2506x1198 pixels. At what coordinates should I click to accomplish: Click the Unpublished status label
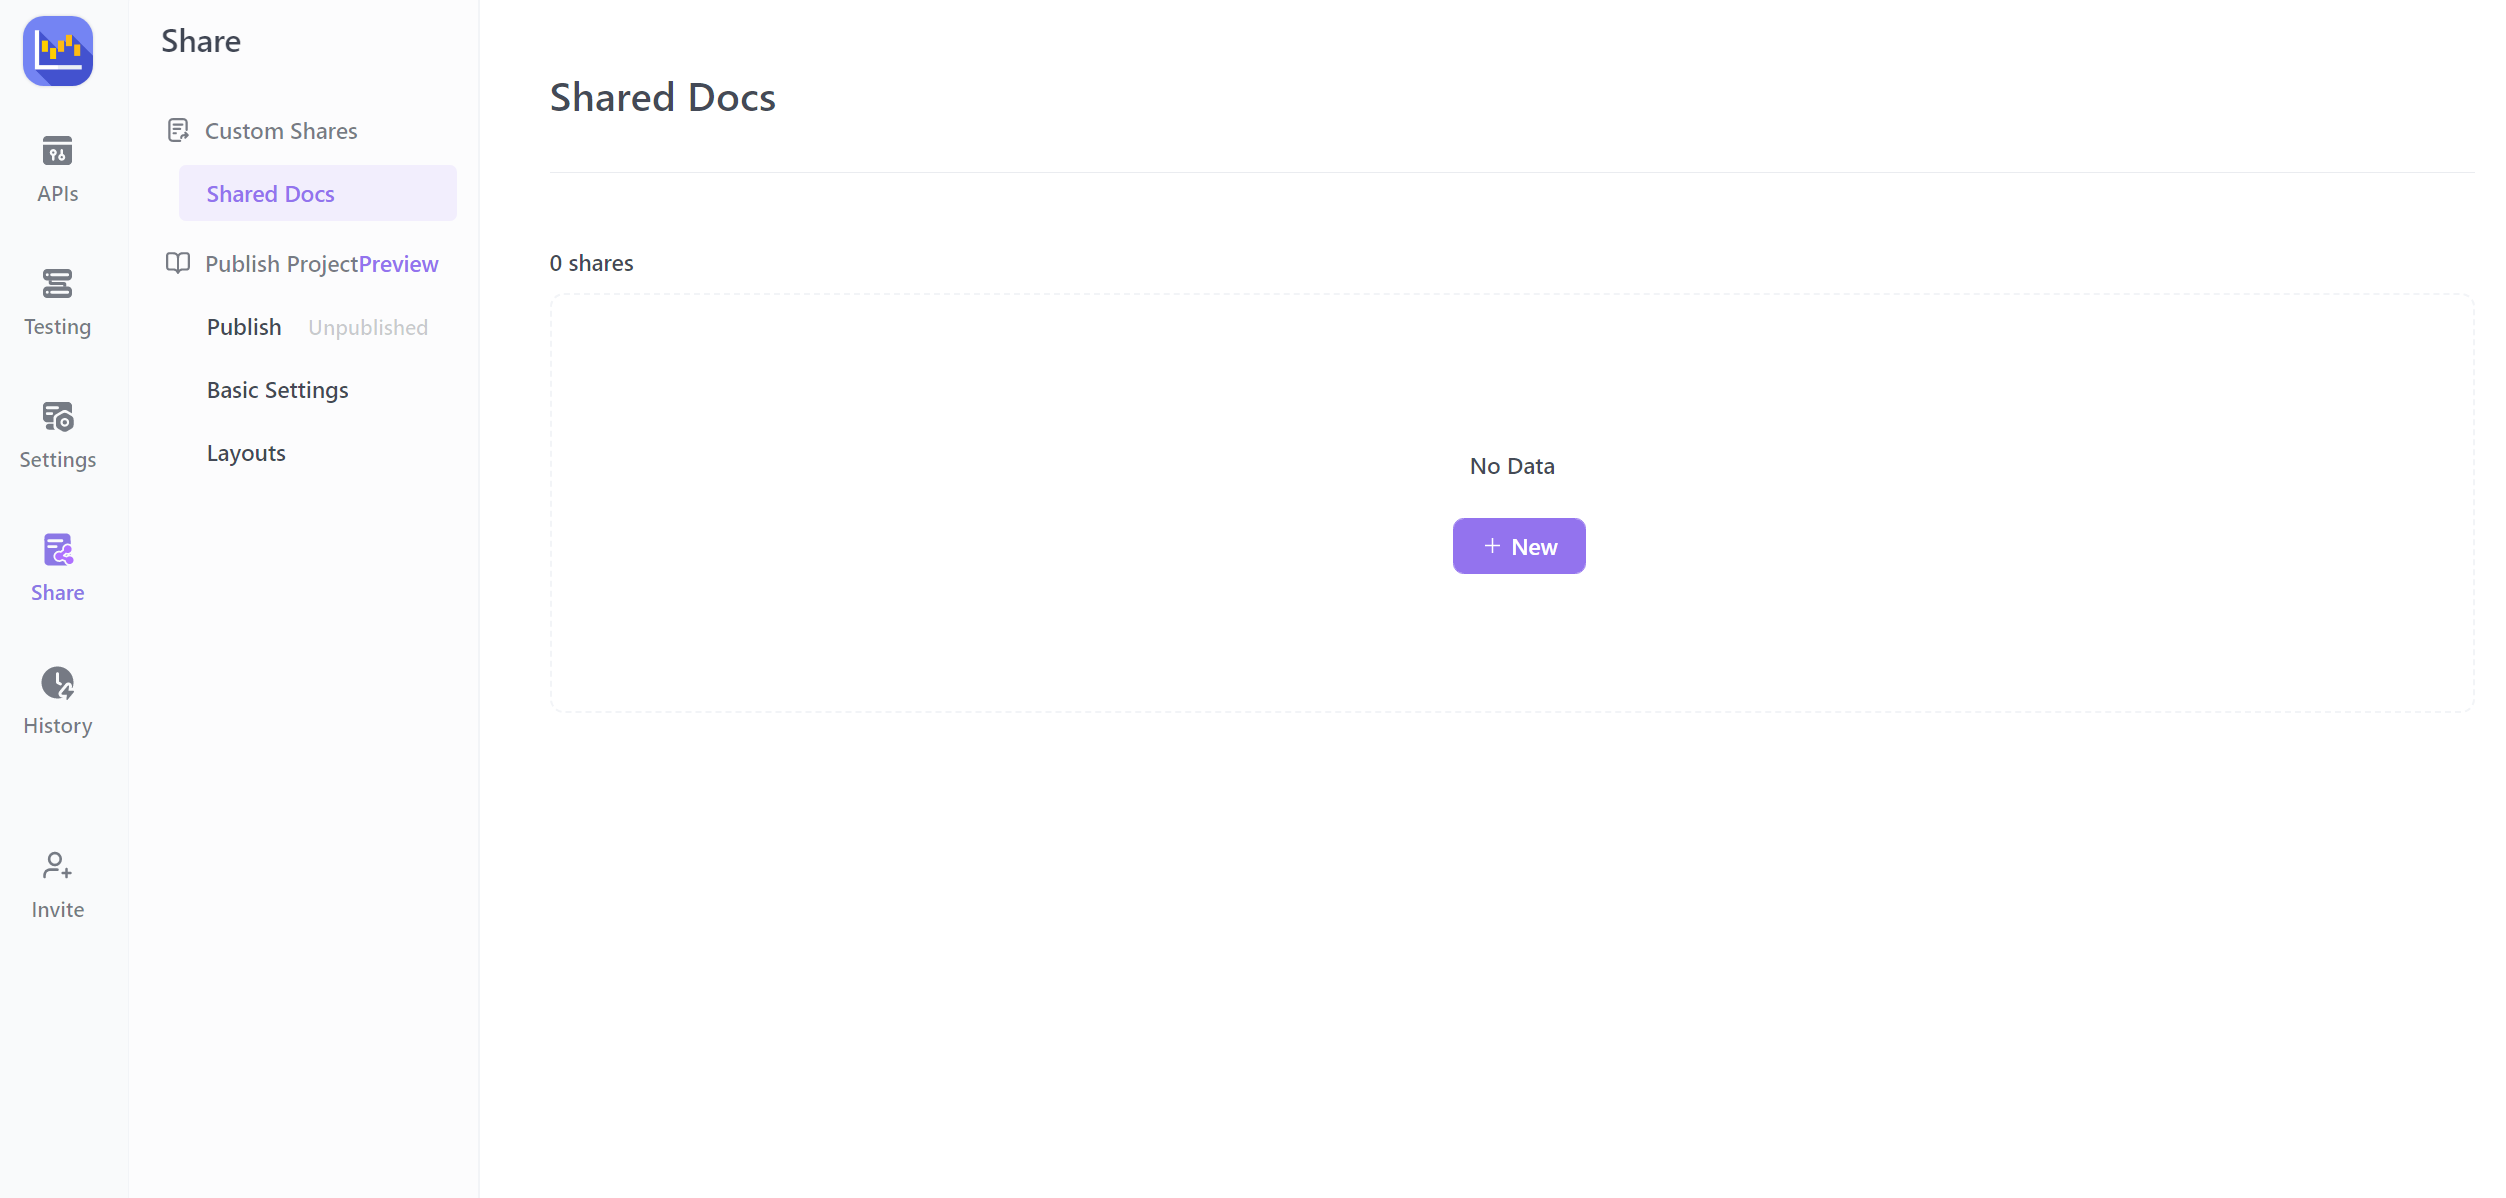point(368,327)
